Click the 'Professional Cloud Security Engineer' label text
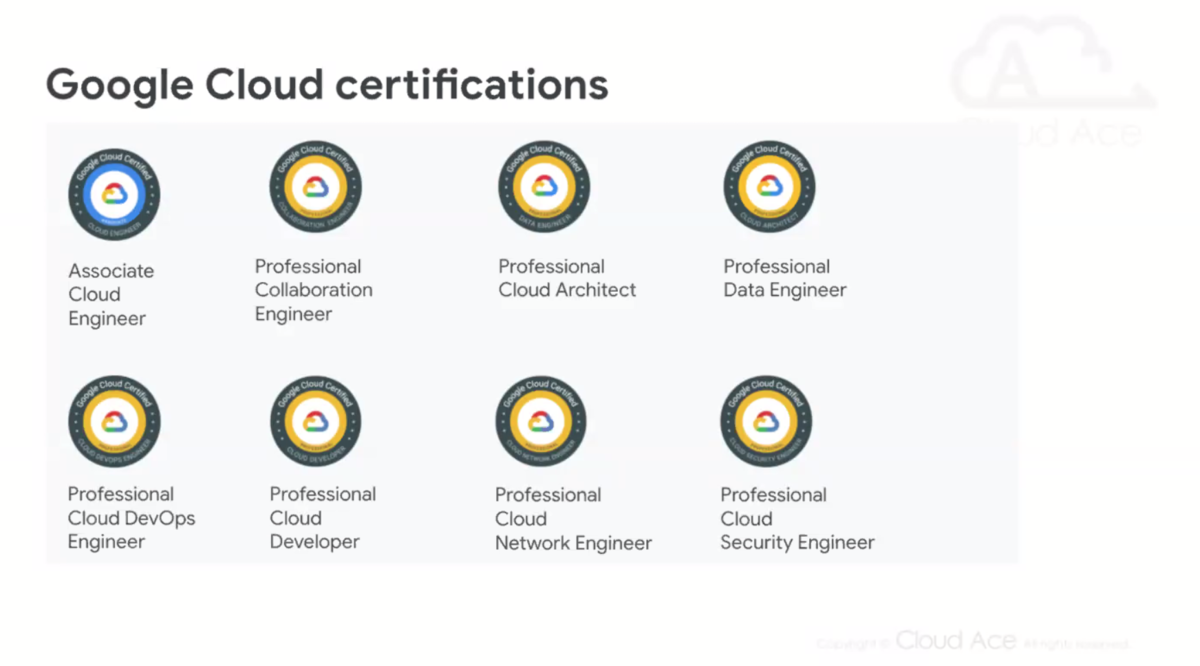Viewport: 1200px width, 666px height. coord(797,519)
